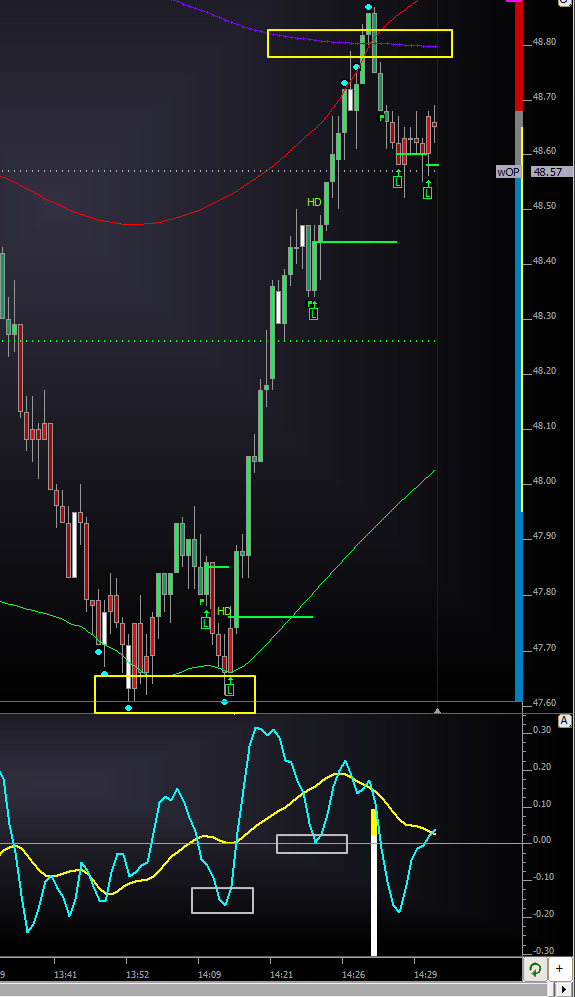Viewport: 575px width, 997px height.
Task: Click the 47.70 price axis label
Action: pyautogui.click(x=544, y=648)
